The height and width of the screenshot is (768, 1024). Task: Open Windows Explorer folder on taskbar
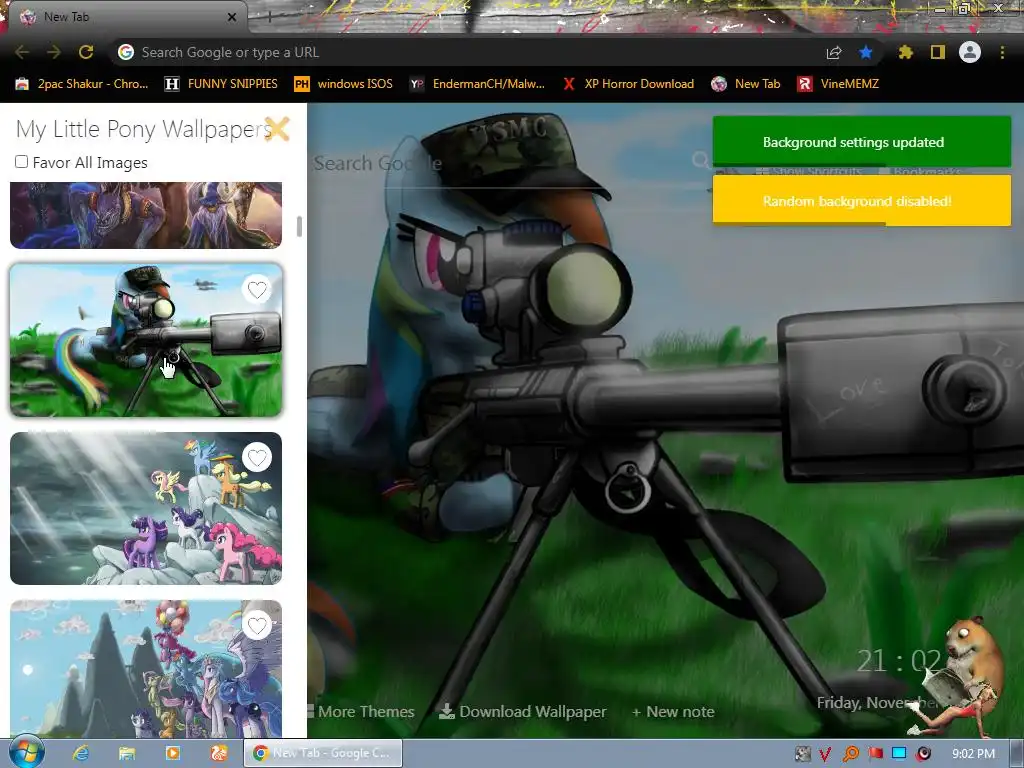(x=127, y=753)
